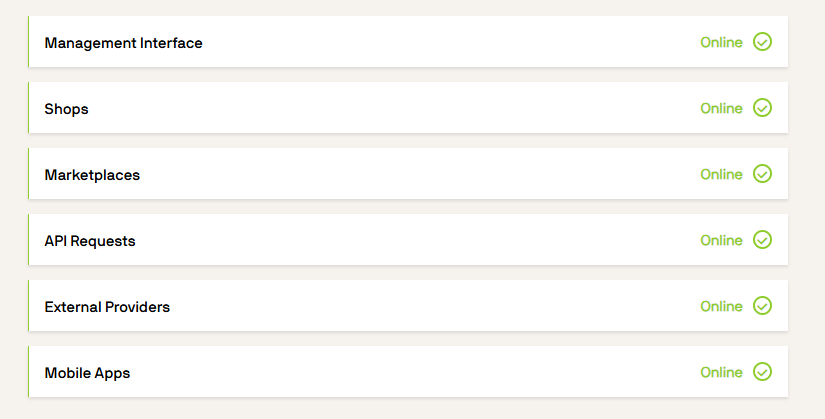Screen dimensions: 825x419
Task: Click Online status text for Marketplaces
Action: pos(721,174)
